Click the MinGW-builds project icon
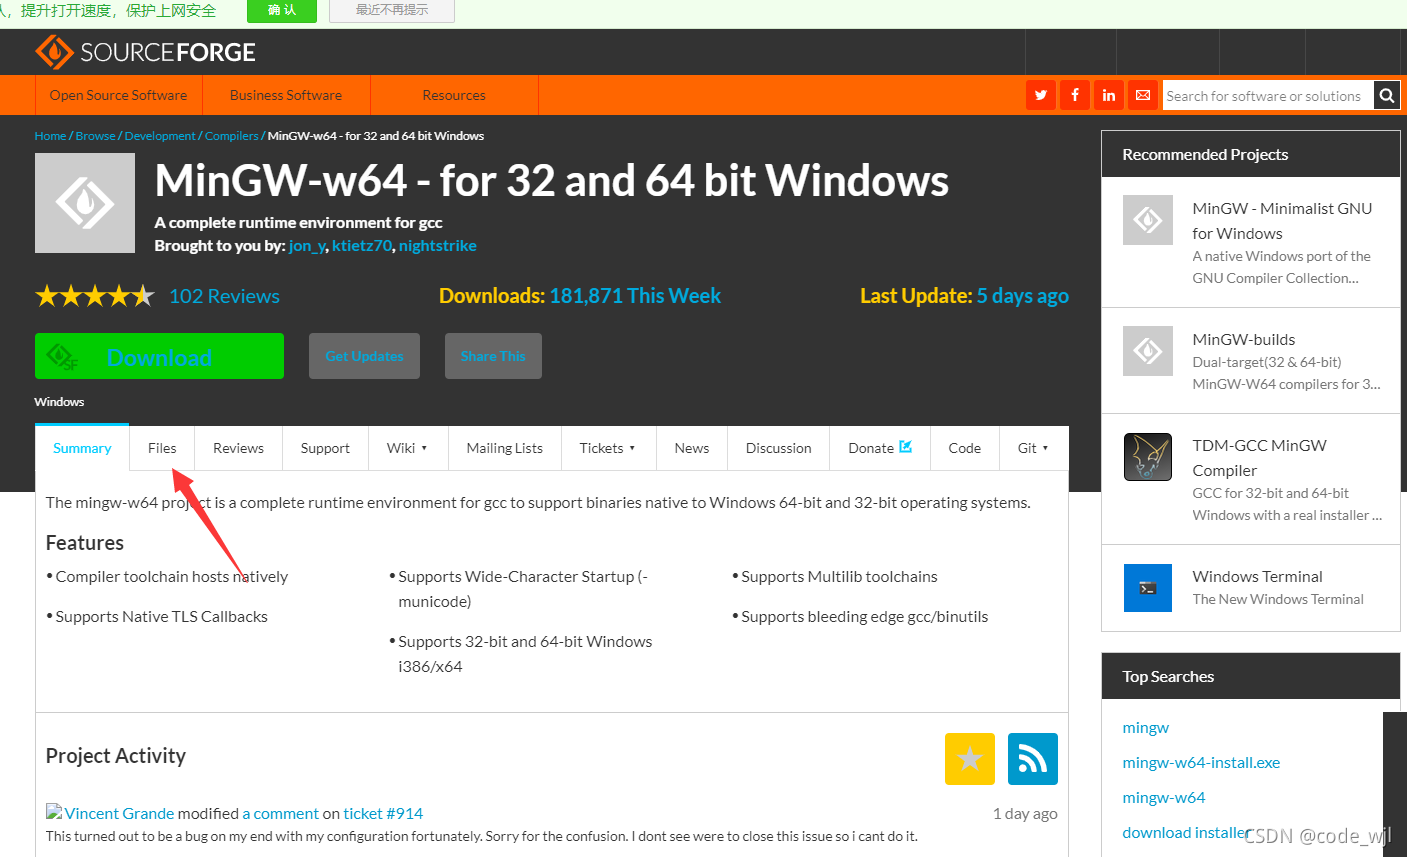 coord(1148,351)
